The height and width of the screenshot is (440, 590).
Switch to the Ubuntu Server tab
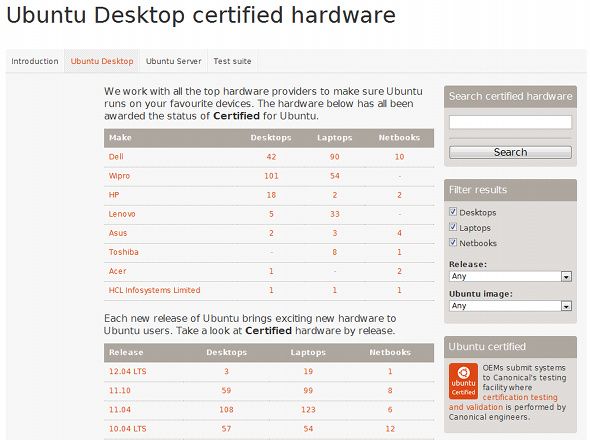pyautogui.click(x=173, y=61)
